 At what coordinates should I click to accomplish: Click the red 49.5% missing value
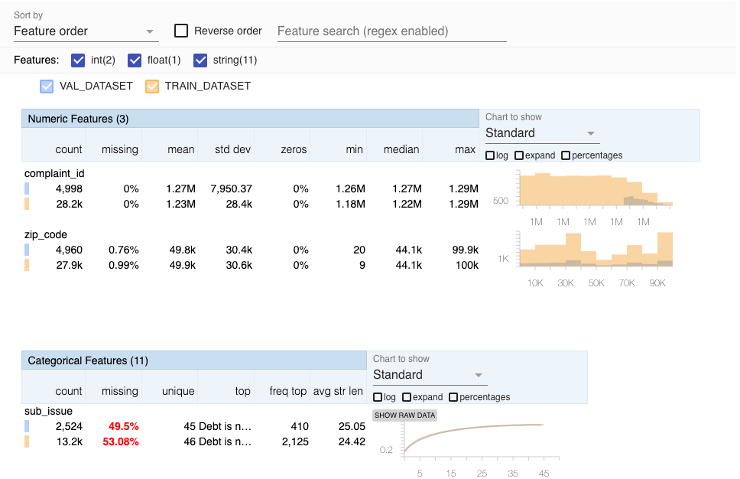tap(124, 427)
